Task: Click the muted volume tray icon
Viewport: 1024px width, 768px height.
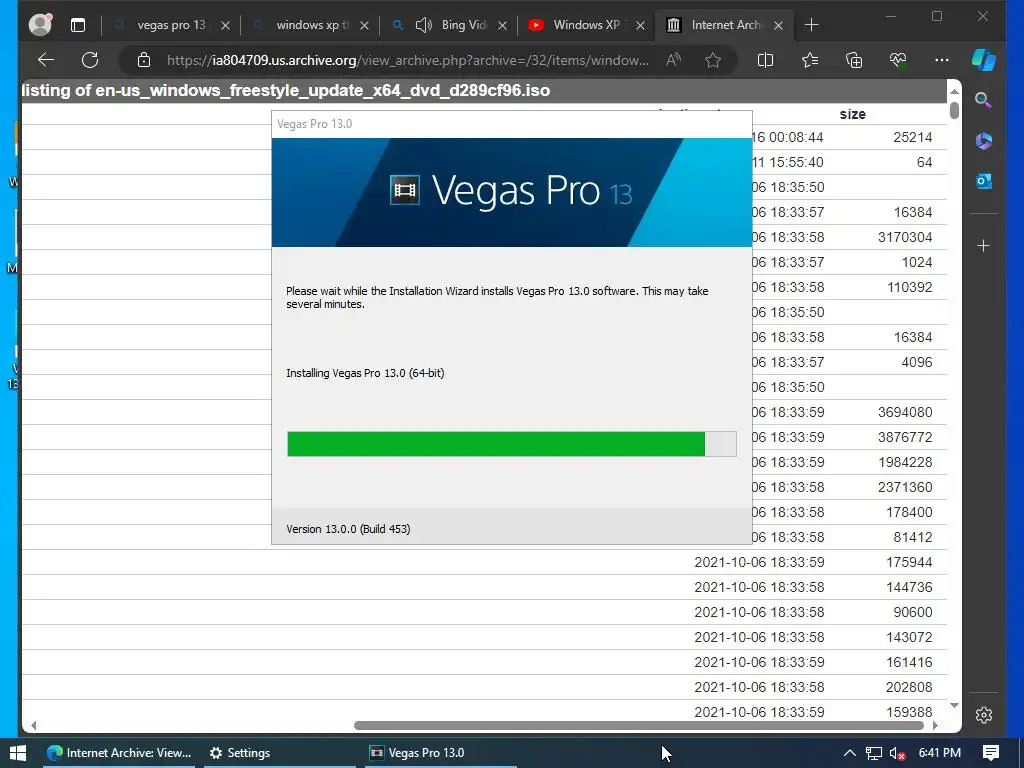Action: pyautogui.click(x=897, y=754)
